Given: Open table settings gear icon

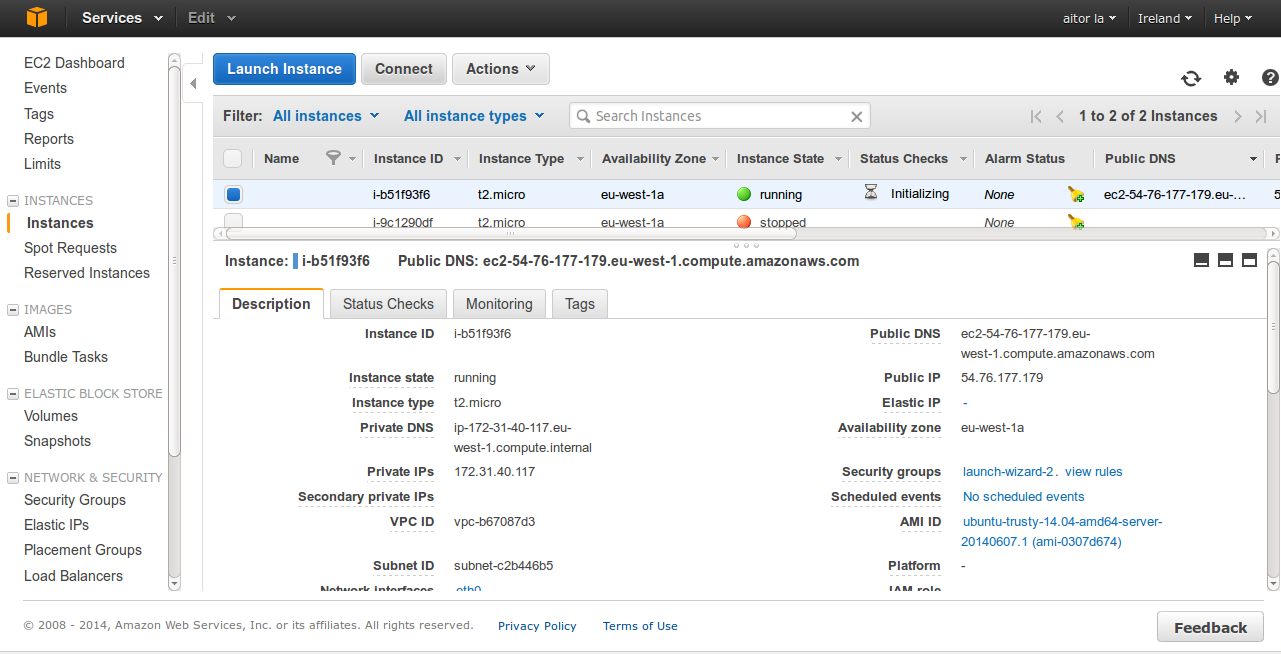Looking at the screenshot, I should (1231, 78).
